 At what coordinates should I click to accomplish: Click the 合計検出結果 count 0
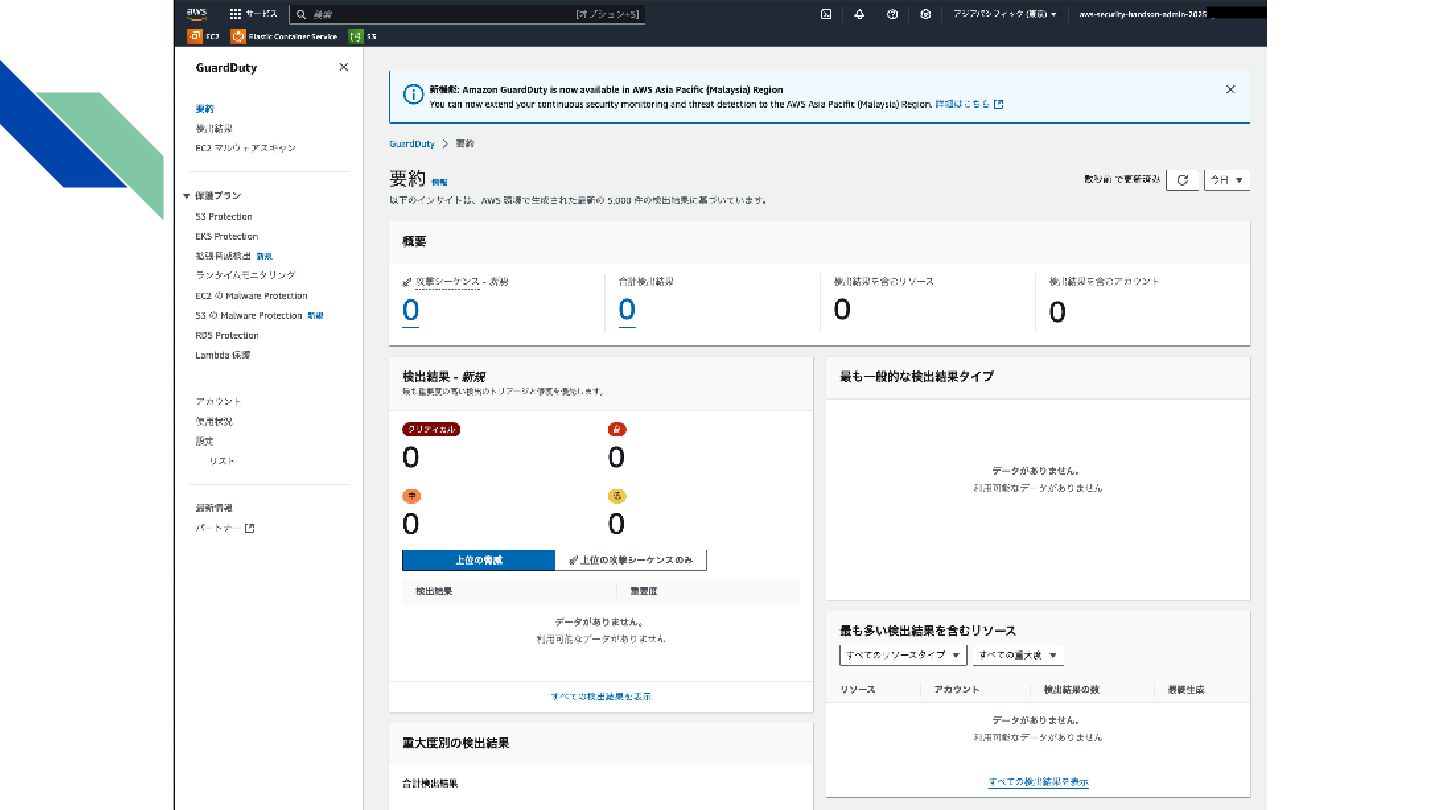626,311
